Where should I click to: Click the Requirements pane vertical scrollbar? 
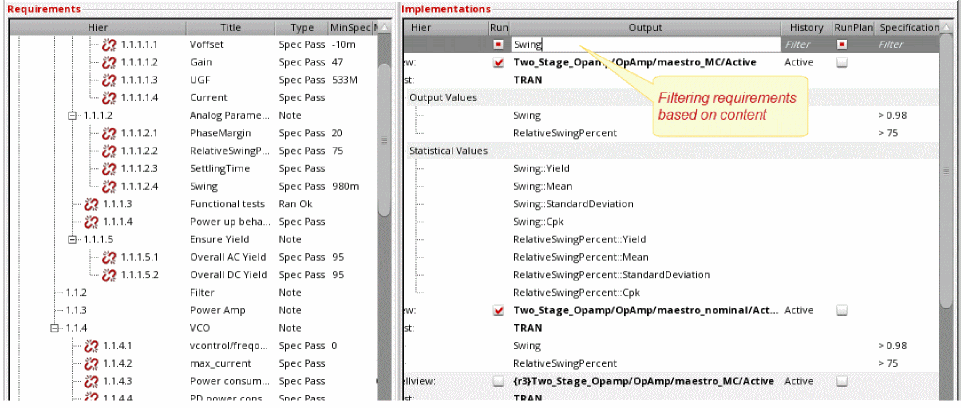(x=384, y=140)
